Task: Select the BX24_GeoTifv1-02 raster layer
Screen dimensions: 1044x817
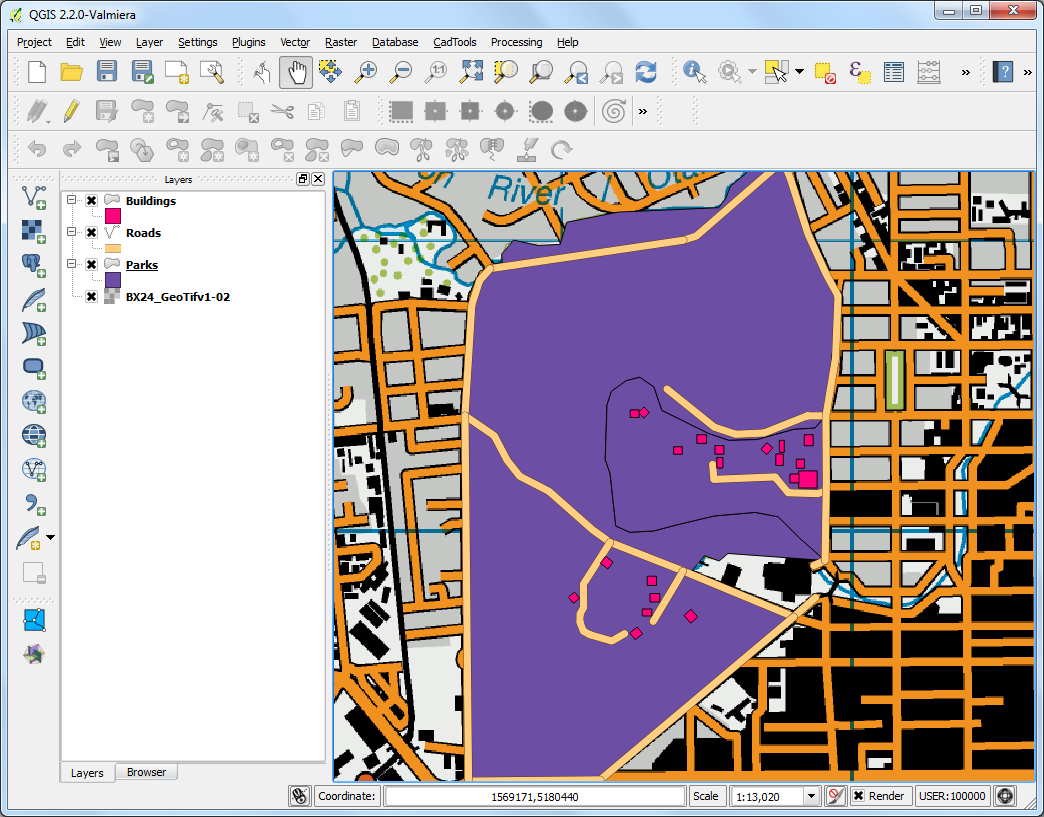Action: pyautogui.click(x=177, y=297)
